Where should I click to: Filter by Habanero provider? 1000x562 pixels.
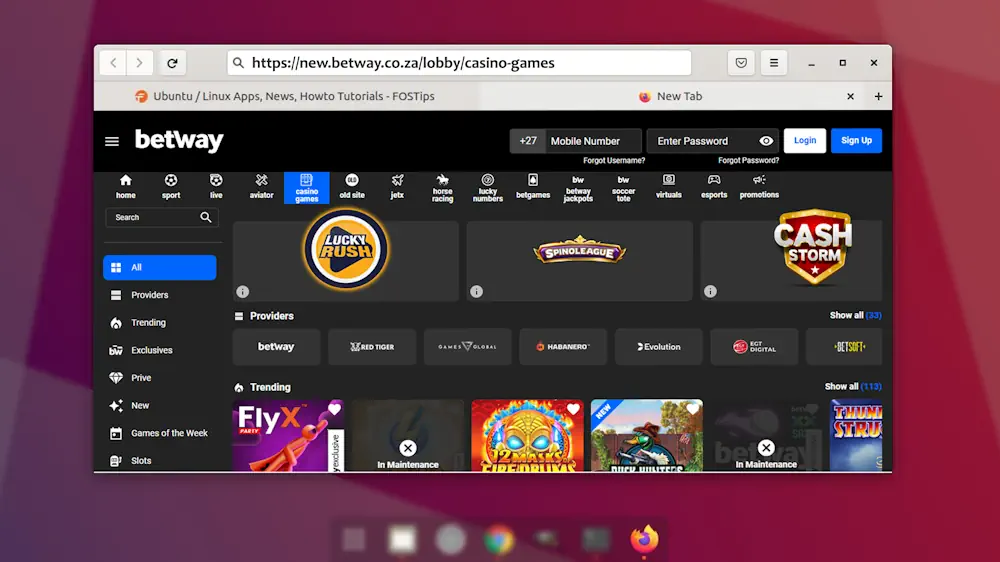coord(563,346)
